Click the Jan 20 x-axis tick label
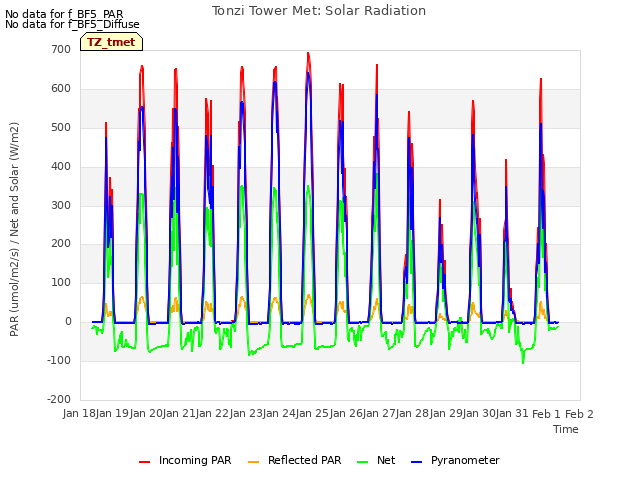This screenshot has width=640, height=480. 146,414
